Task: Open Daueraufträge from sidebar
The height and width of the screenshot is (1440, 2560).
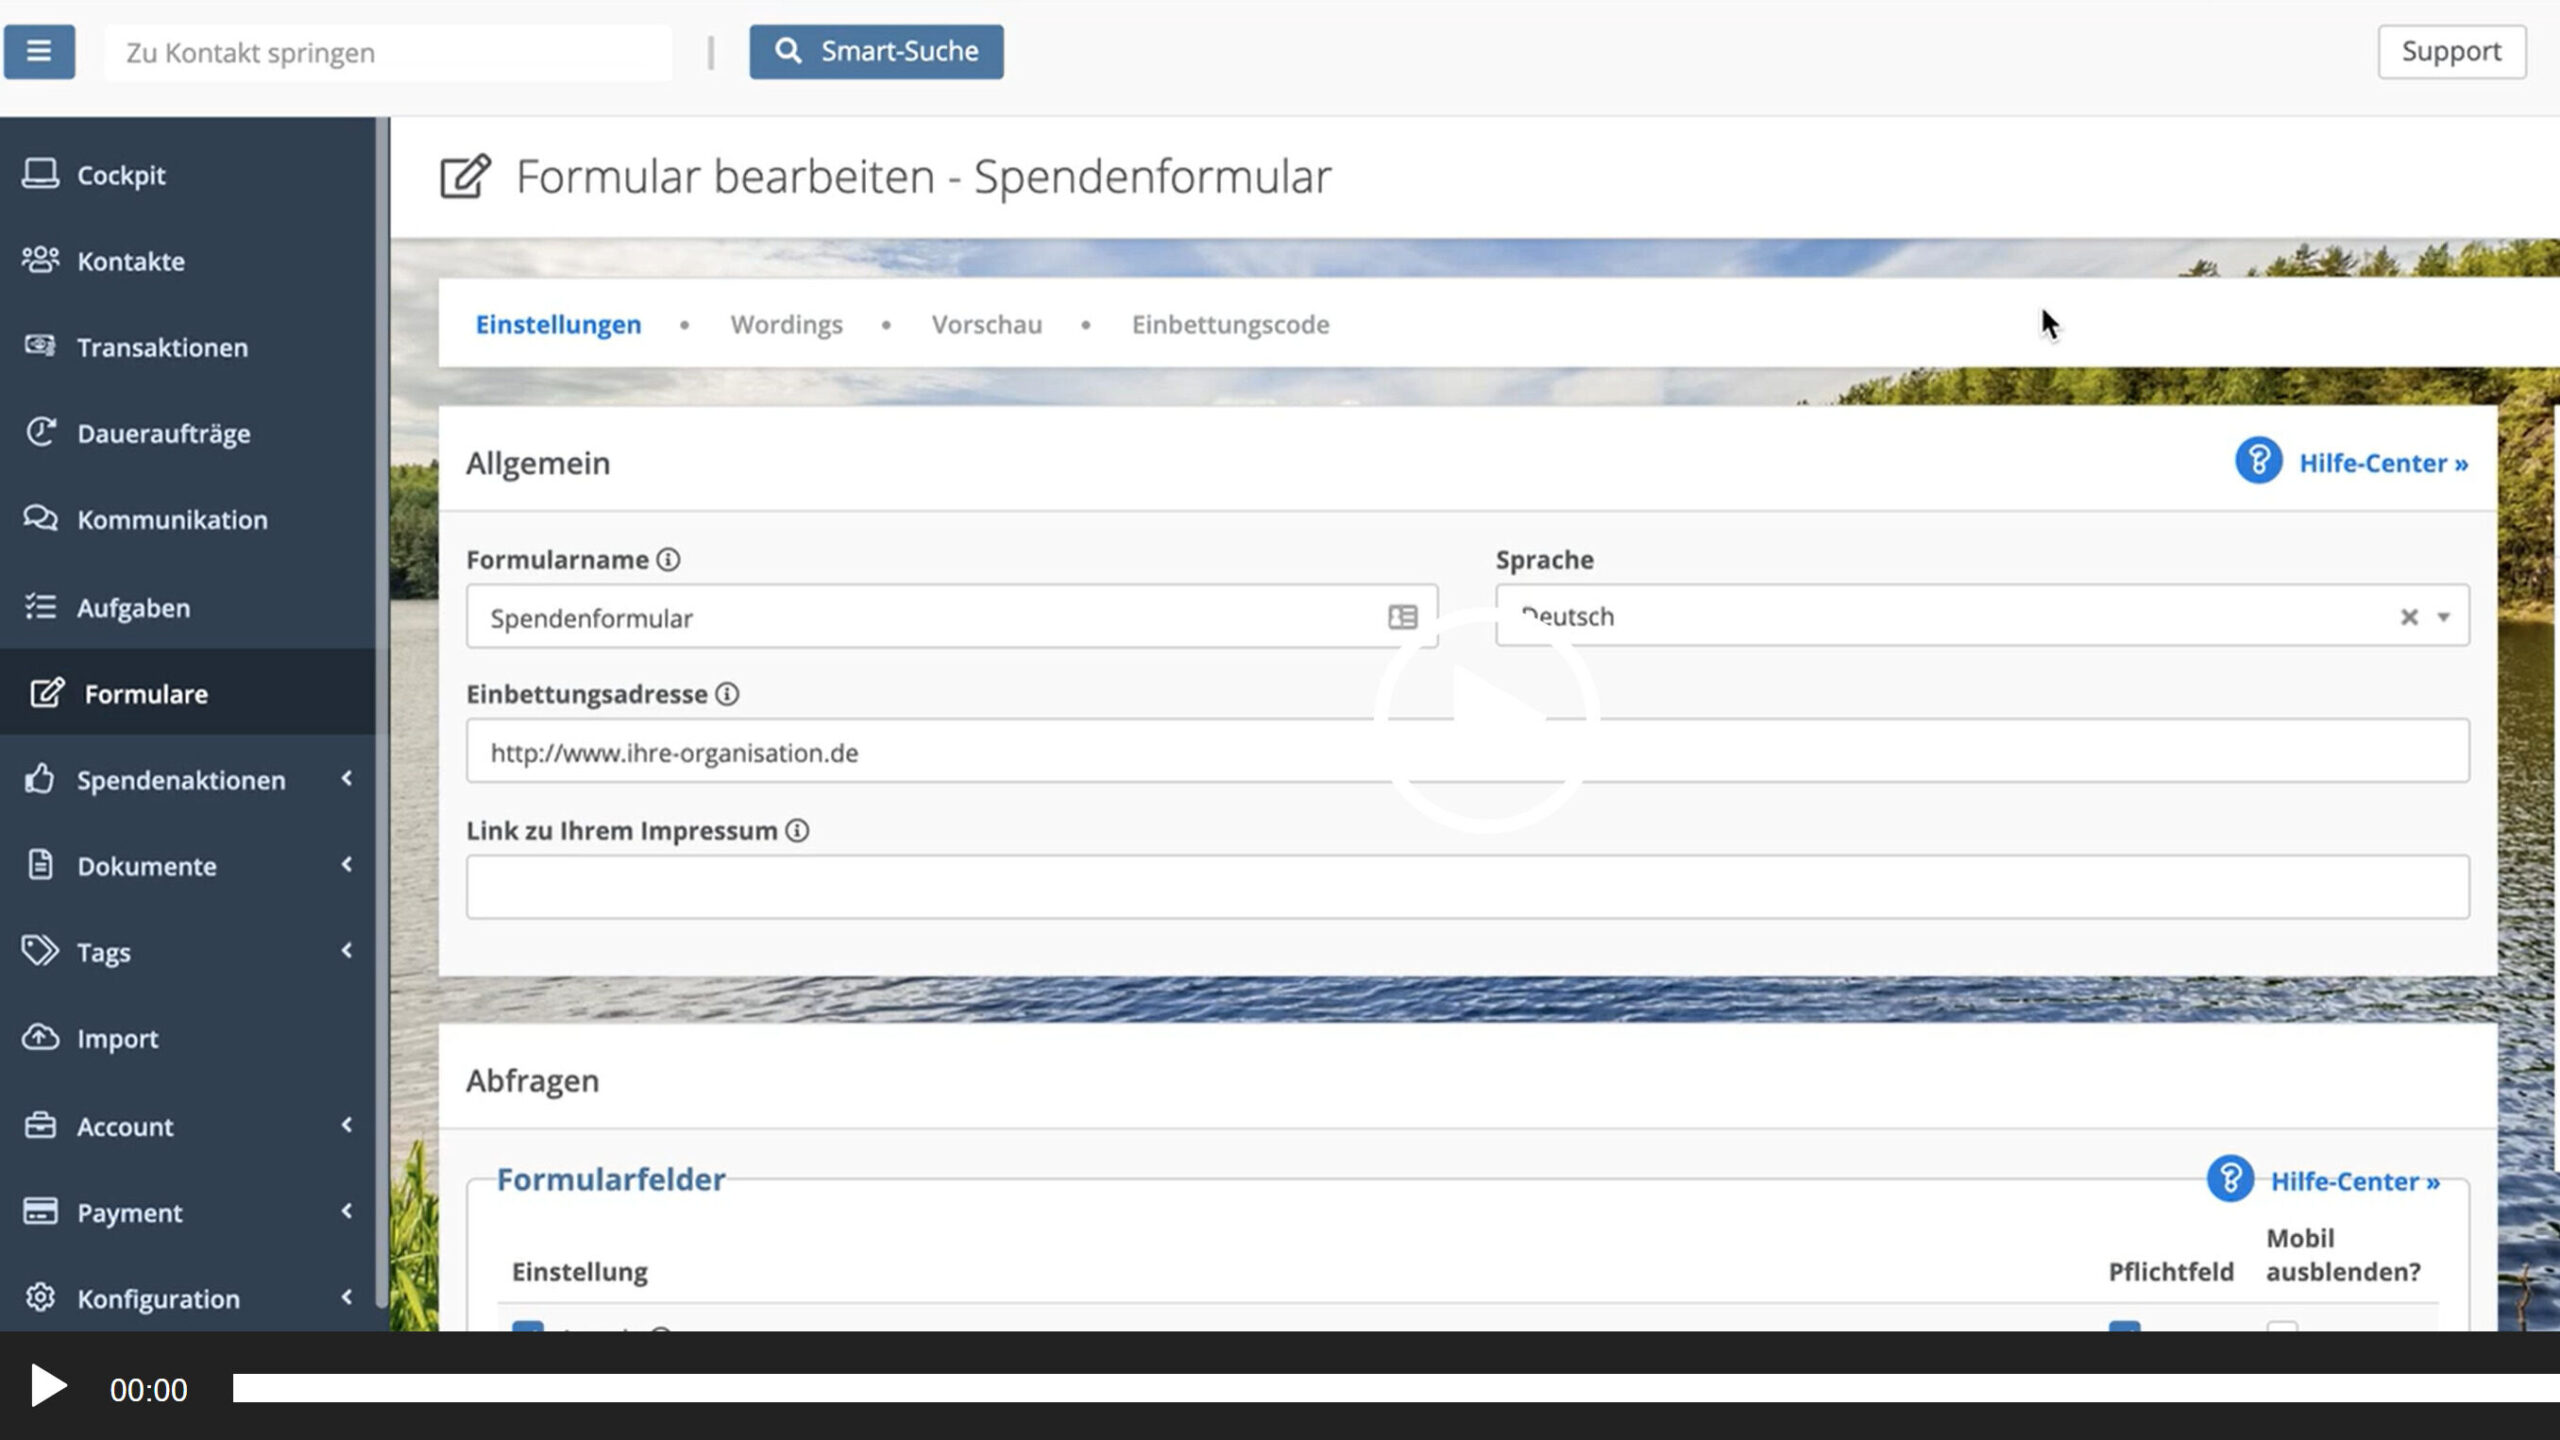Action: [x=163, y=433]
